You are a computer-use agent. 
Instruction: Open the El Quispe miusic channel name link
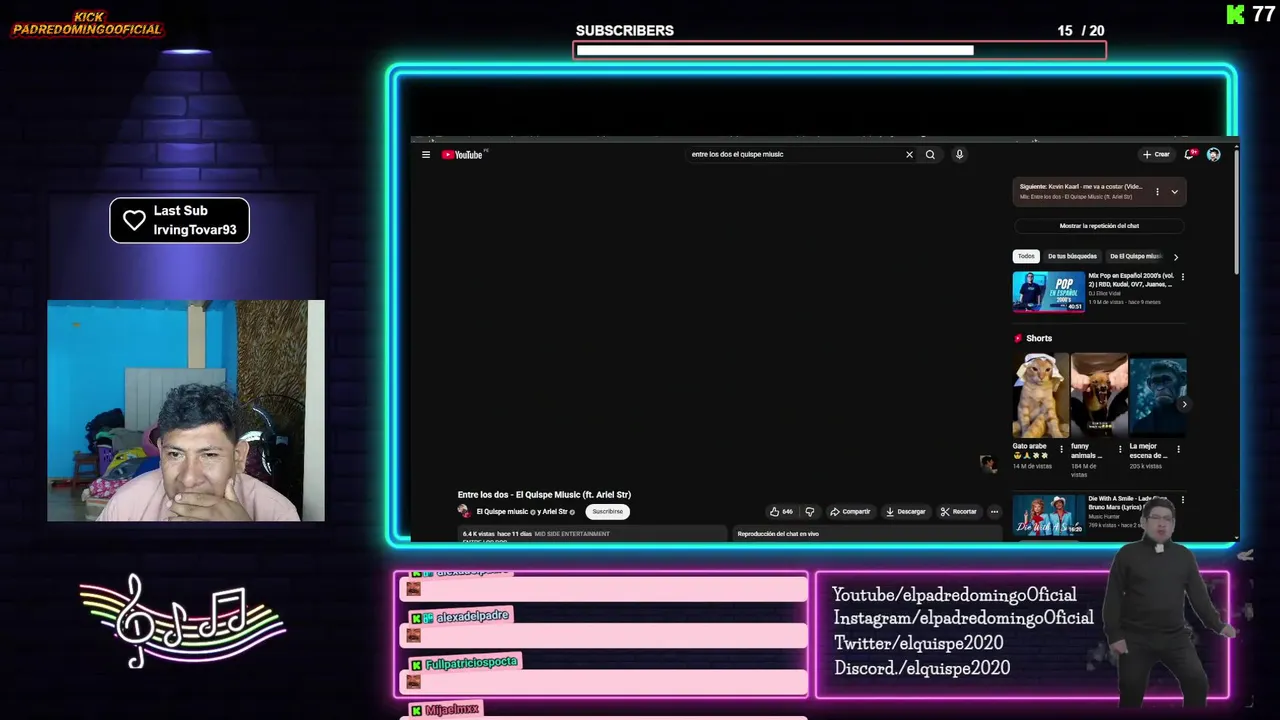(x=502, y=511)
